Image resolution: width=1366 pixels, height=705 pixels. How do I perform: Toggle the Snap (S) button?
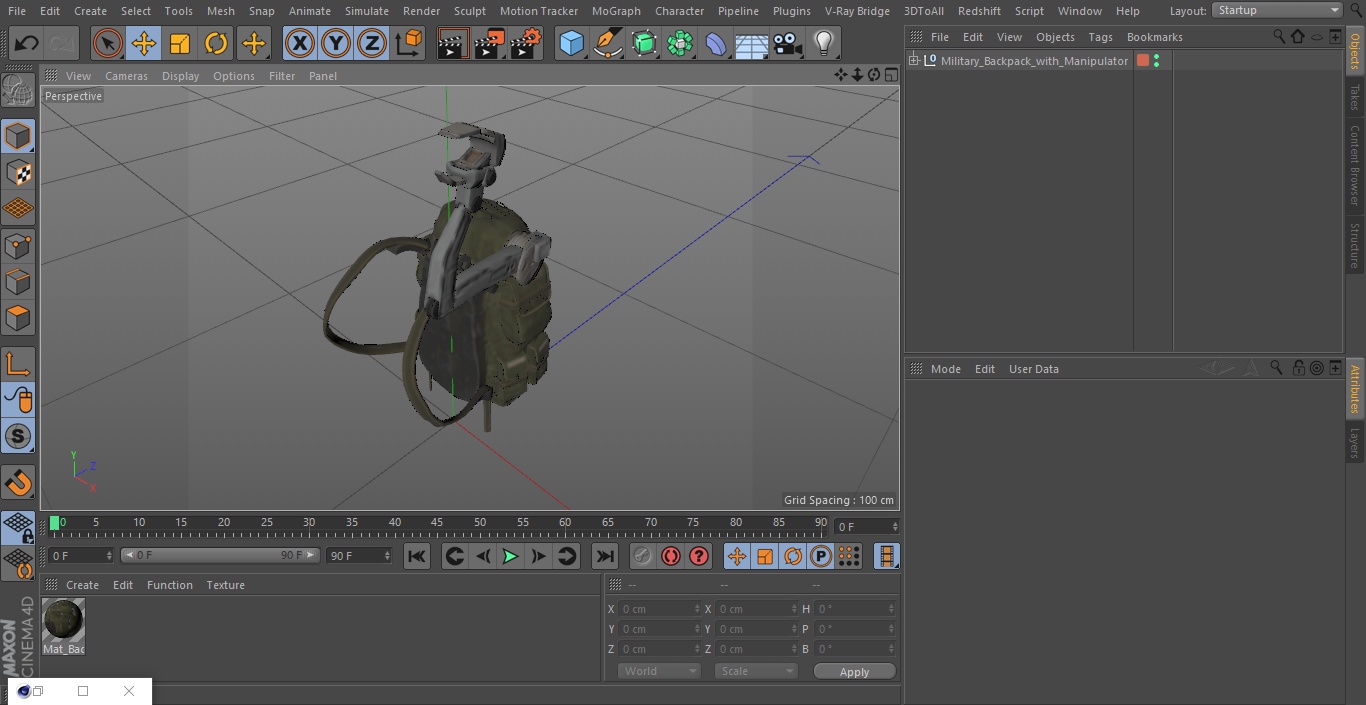[x=18, y=436]
